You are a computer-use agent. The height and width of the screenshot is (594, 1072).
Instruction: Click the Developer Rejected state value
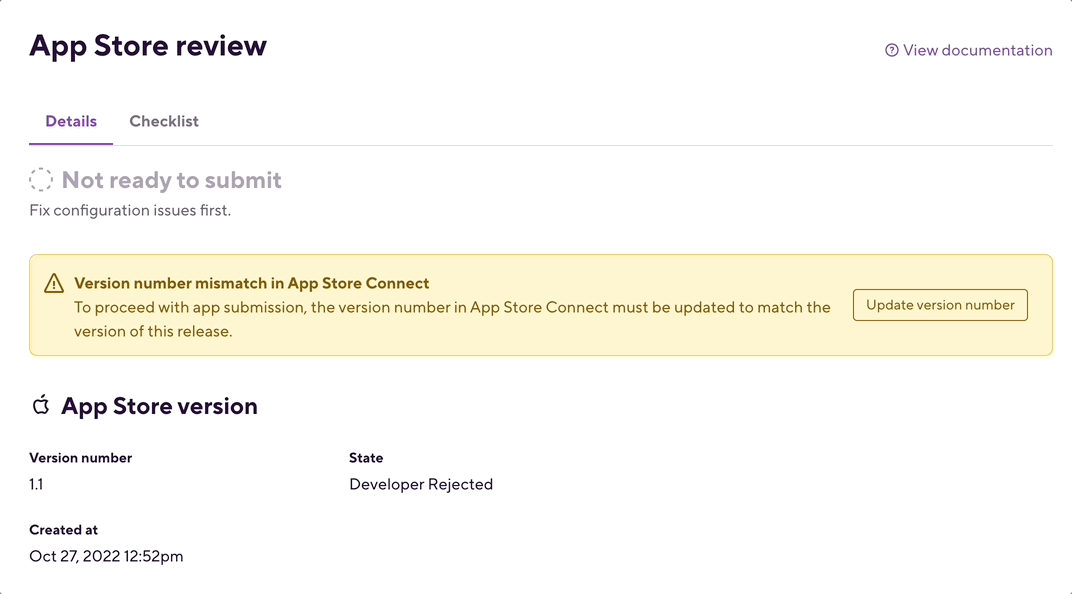(x=421, y=484)
